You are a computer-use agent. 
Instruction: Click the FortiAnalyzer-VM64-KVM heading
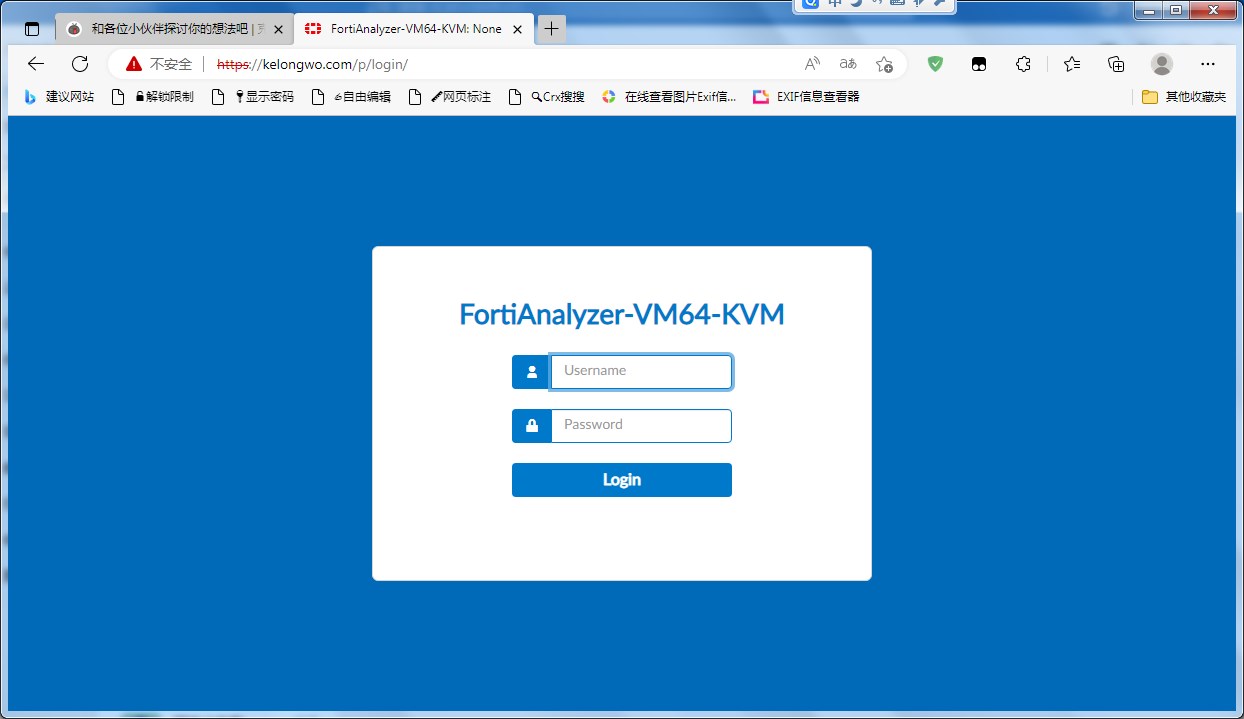point(622,314)
